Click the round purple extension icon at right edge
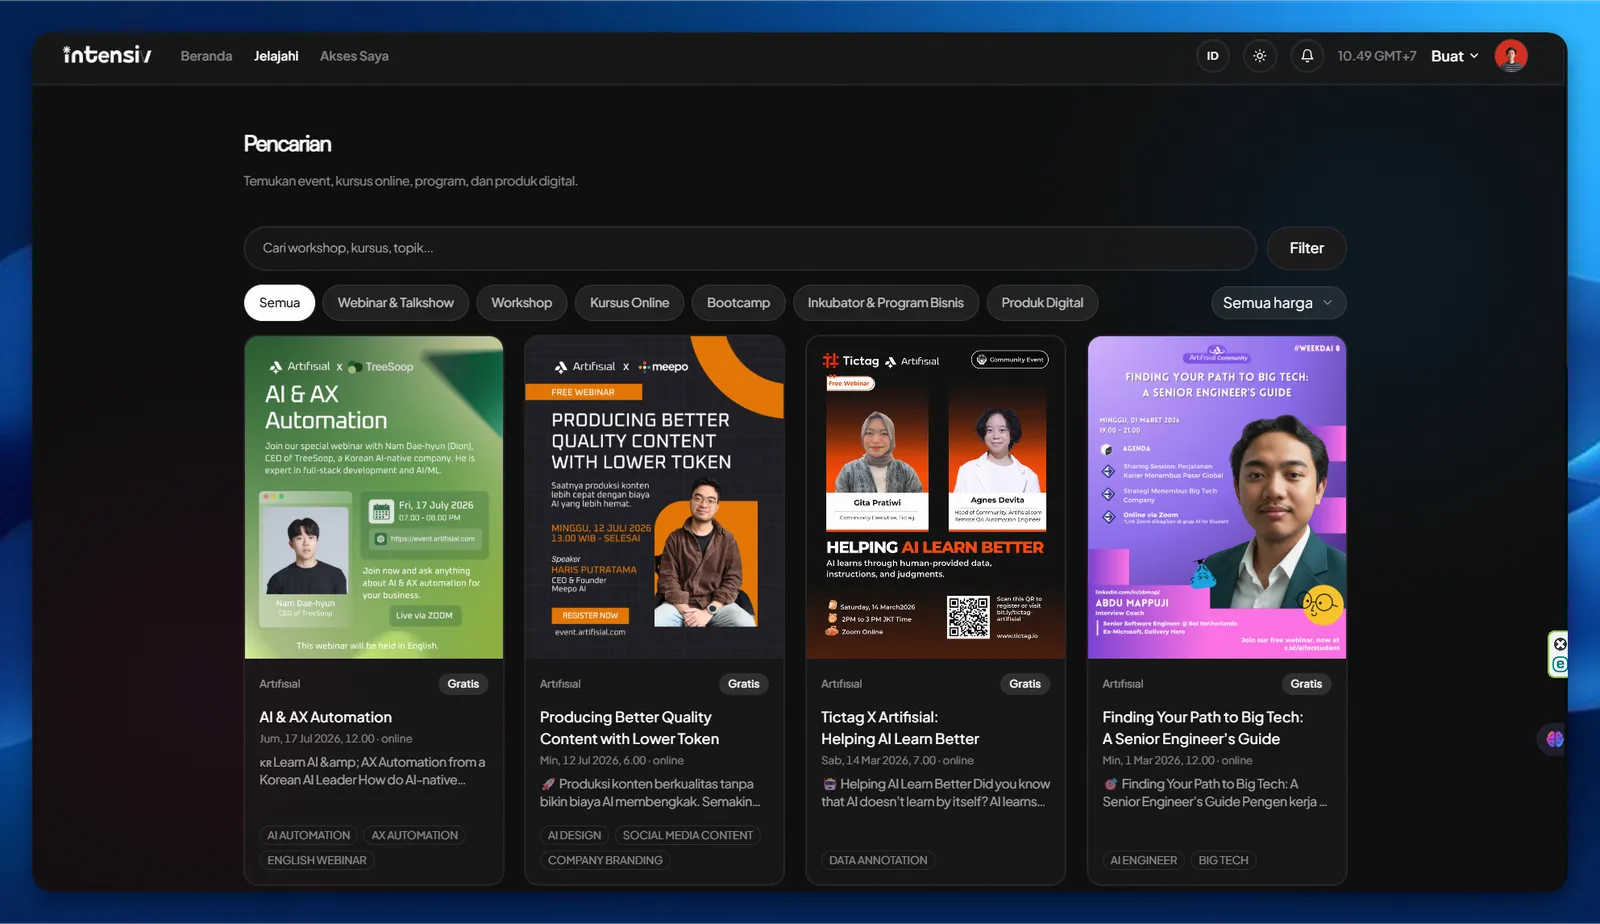Viewport: 1600px width, 924px height. 1554,739
